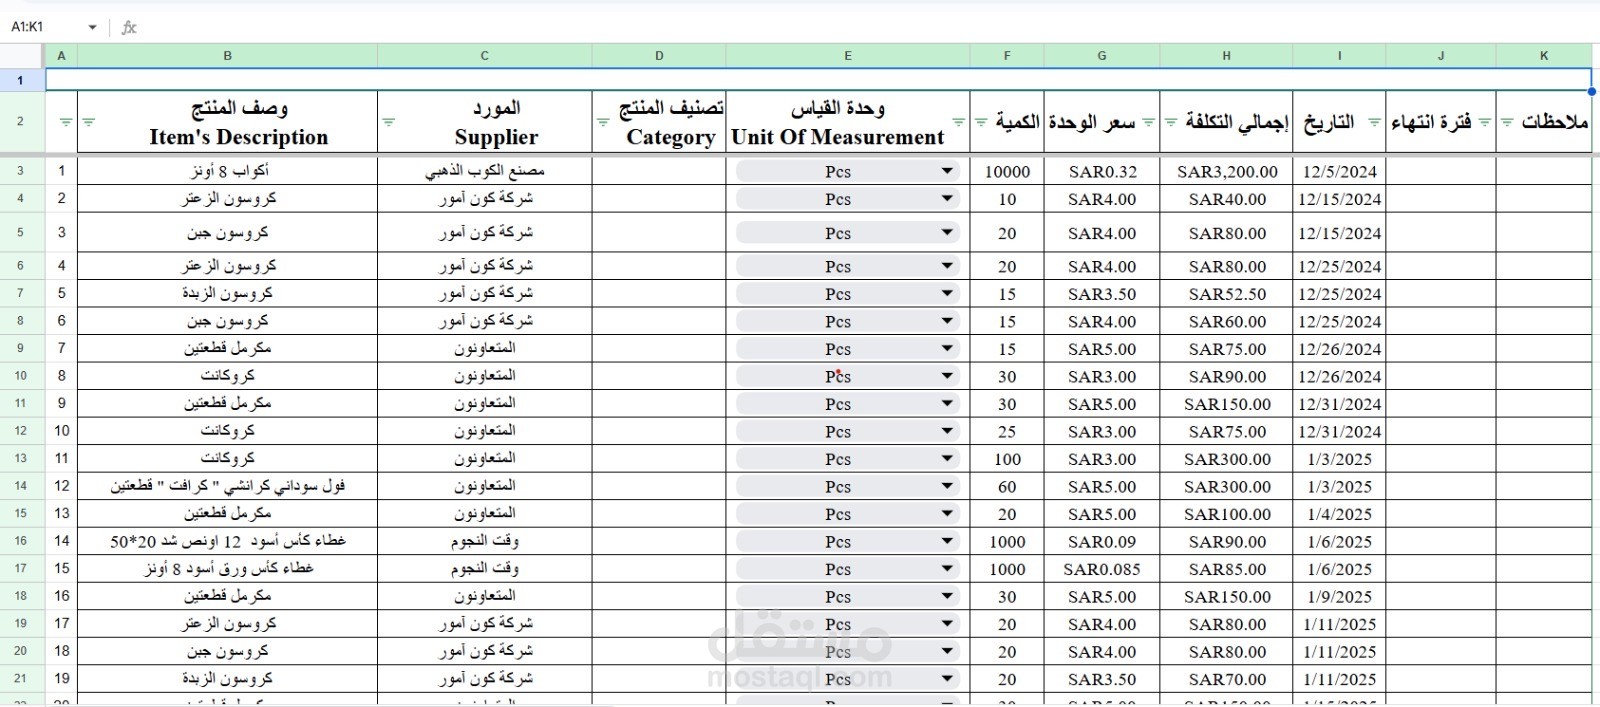Select spreadsheet row 2 by its row header
The width and height of the screenshot is (1600, 707).
[x=21, y=122]
